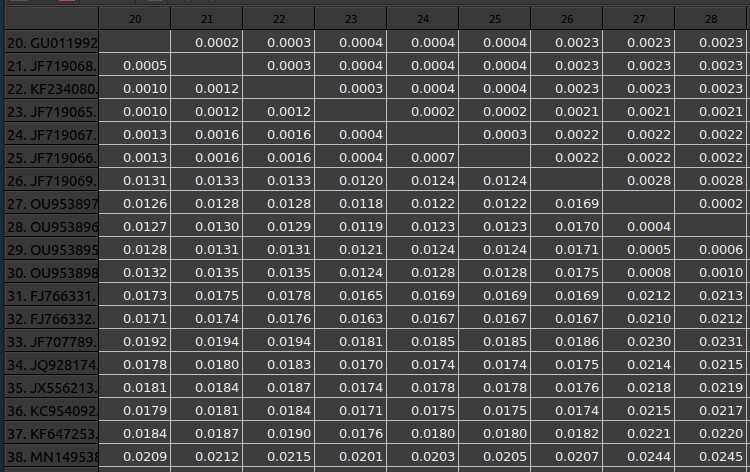The width and height of the screenshot is (750, 472).
Task: Select row header 38. MN149538
Action: (x=52, y=456)
